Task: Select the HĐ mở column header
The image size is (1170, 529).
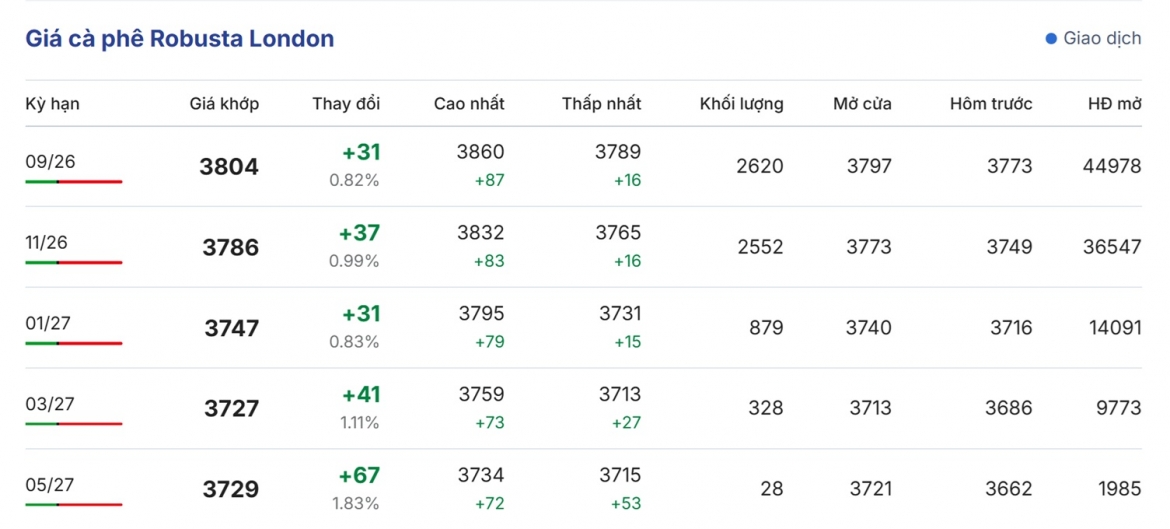Action: coord(1115,104)
